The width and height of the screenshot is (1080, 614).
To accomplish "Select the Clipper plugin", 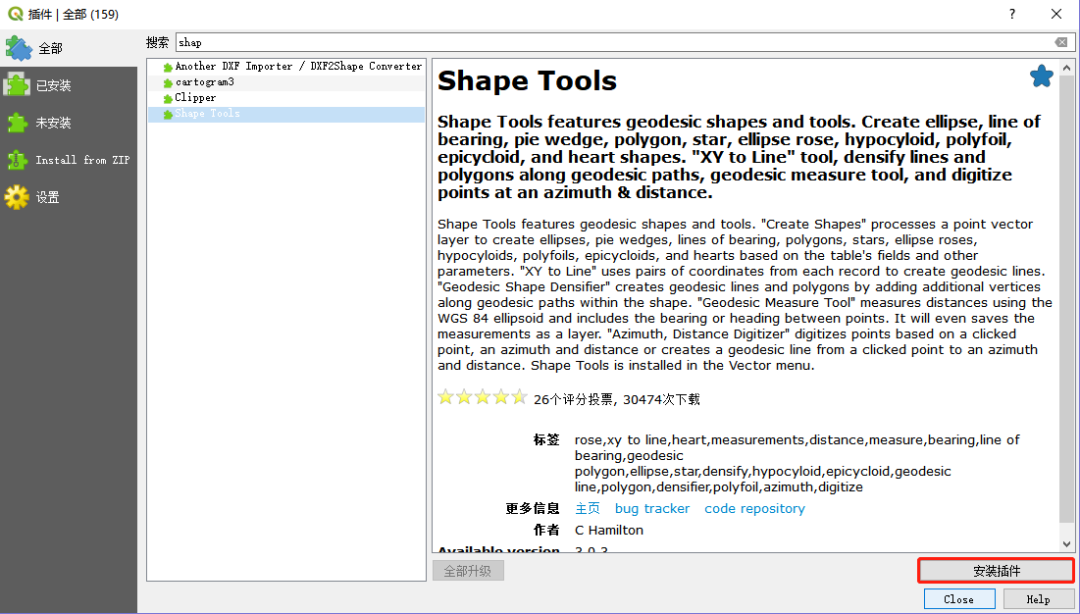I will click(287, 99).
